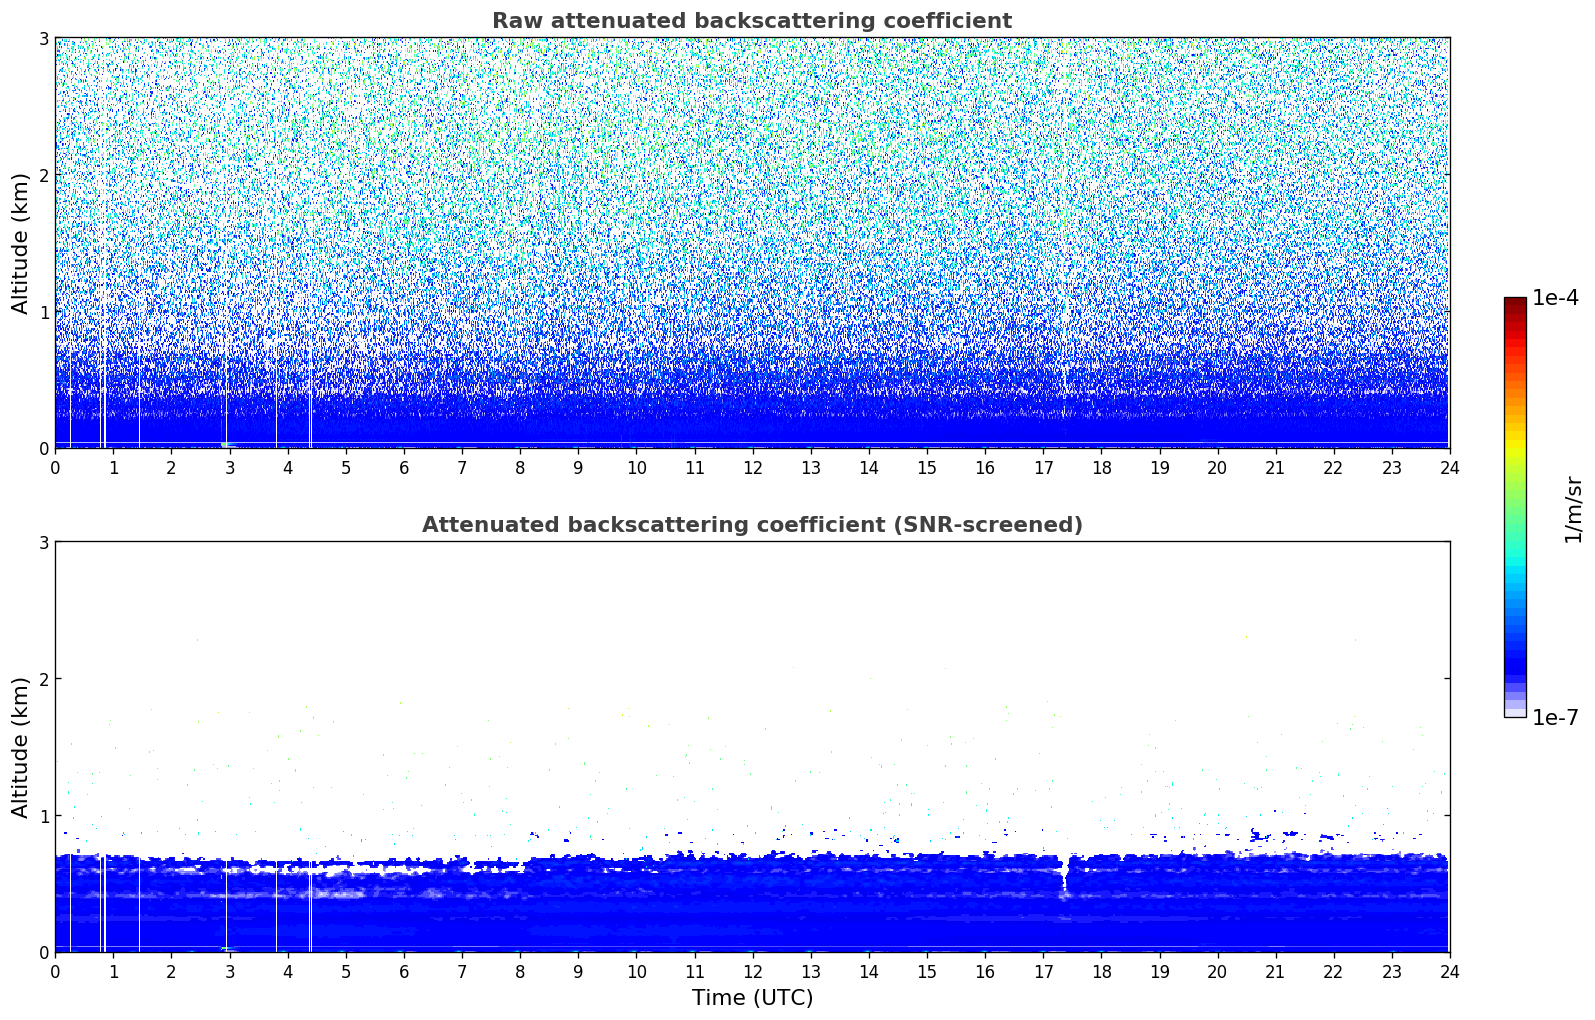
Task: Click the '1e-4' colorbar maximum label
Action: 1555,298
